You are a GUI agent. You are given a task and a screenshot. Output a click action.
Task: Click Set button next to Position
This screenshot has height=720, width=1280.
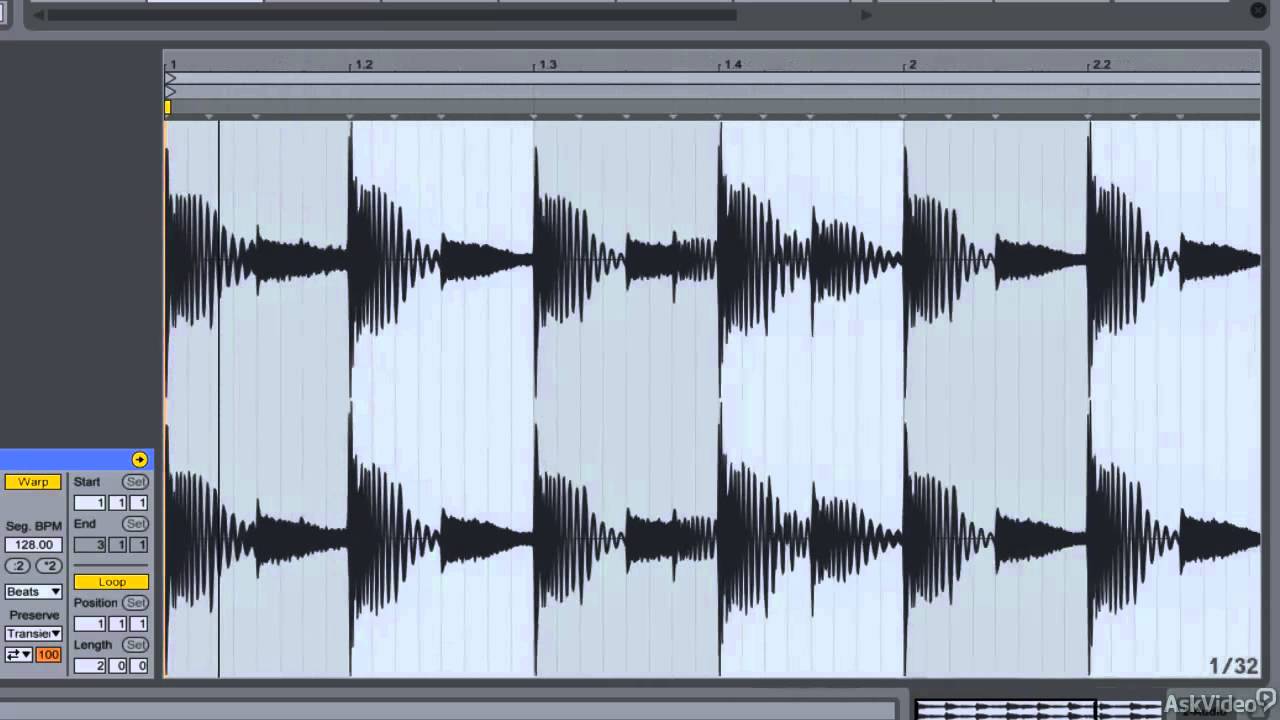(x=135, y=603)
